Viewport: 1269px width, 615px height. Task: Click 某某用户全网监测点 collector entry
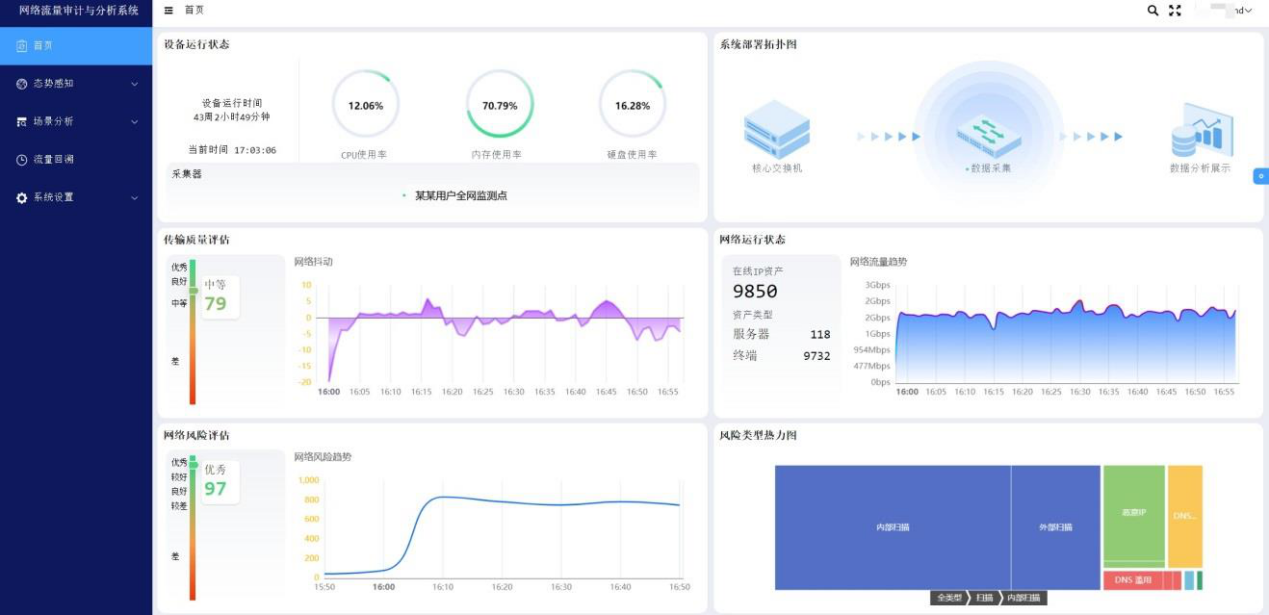[x=461, y=196]
